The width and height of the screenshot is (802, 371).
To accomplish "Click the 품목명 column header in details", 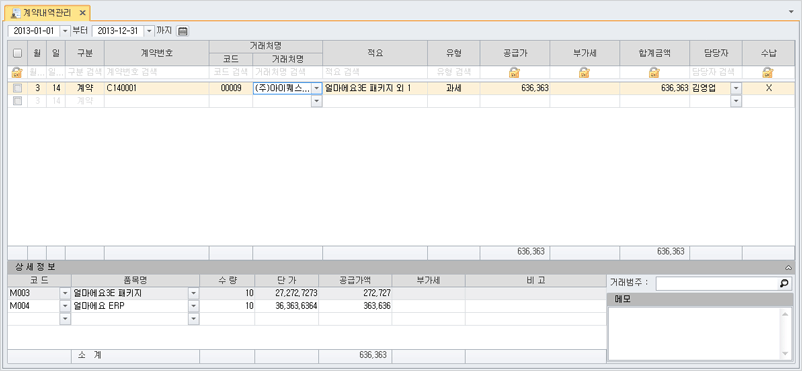I will pyautogui.click(x=136, y=280).
